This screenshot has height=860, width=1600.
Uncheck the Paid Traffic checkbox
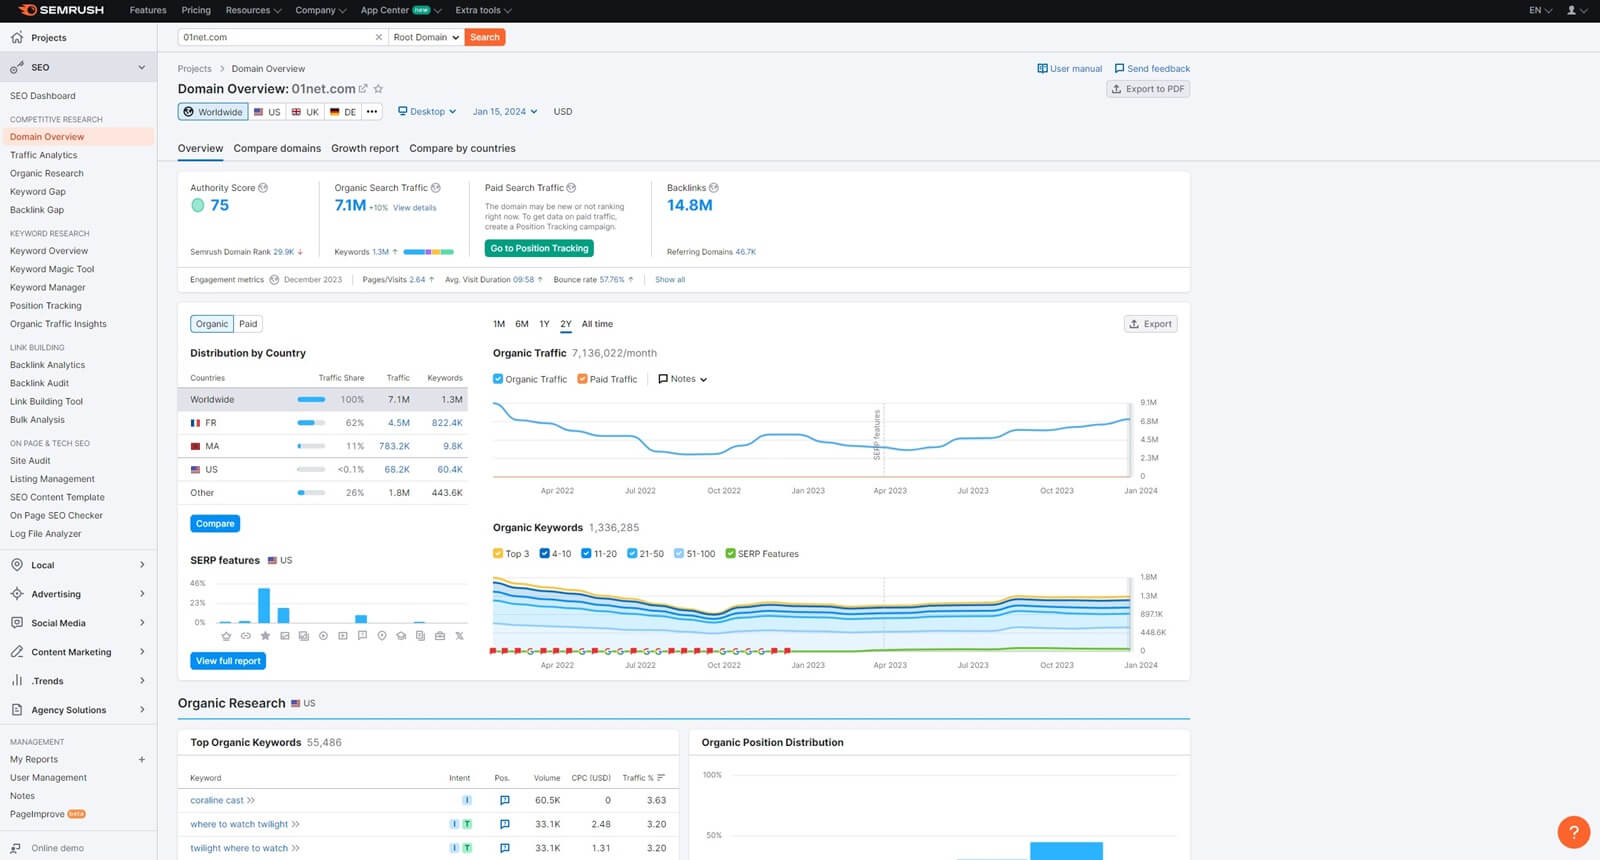(582, 379)
